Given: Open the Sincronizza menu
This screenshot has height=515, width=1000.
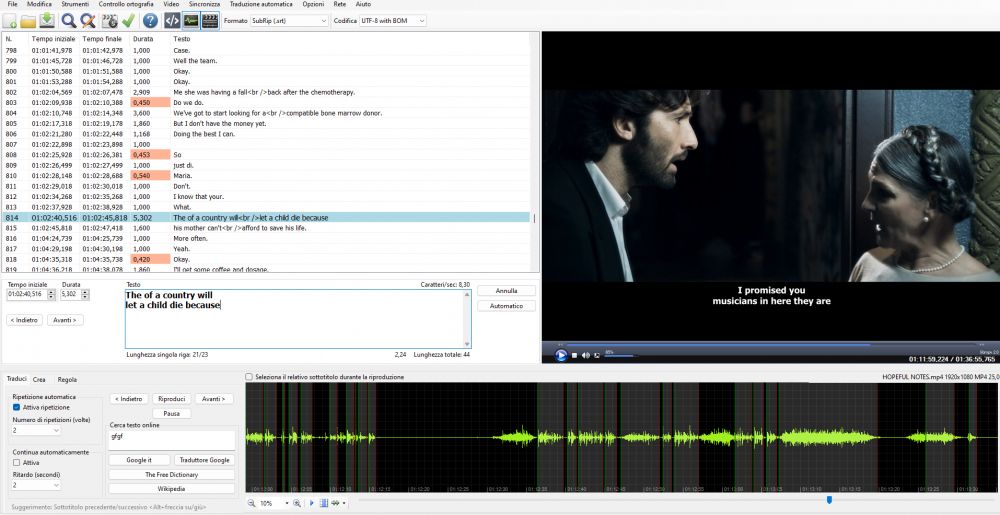Looking at the screenshot, I should pos(205,4).
